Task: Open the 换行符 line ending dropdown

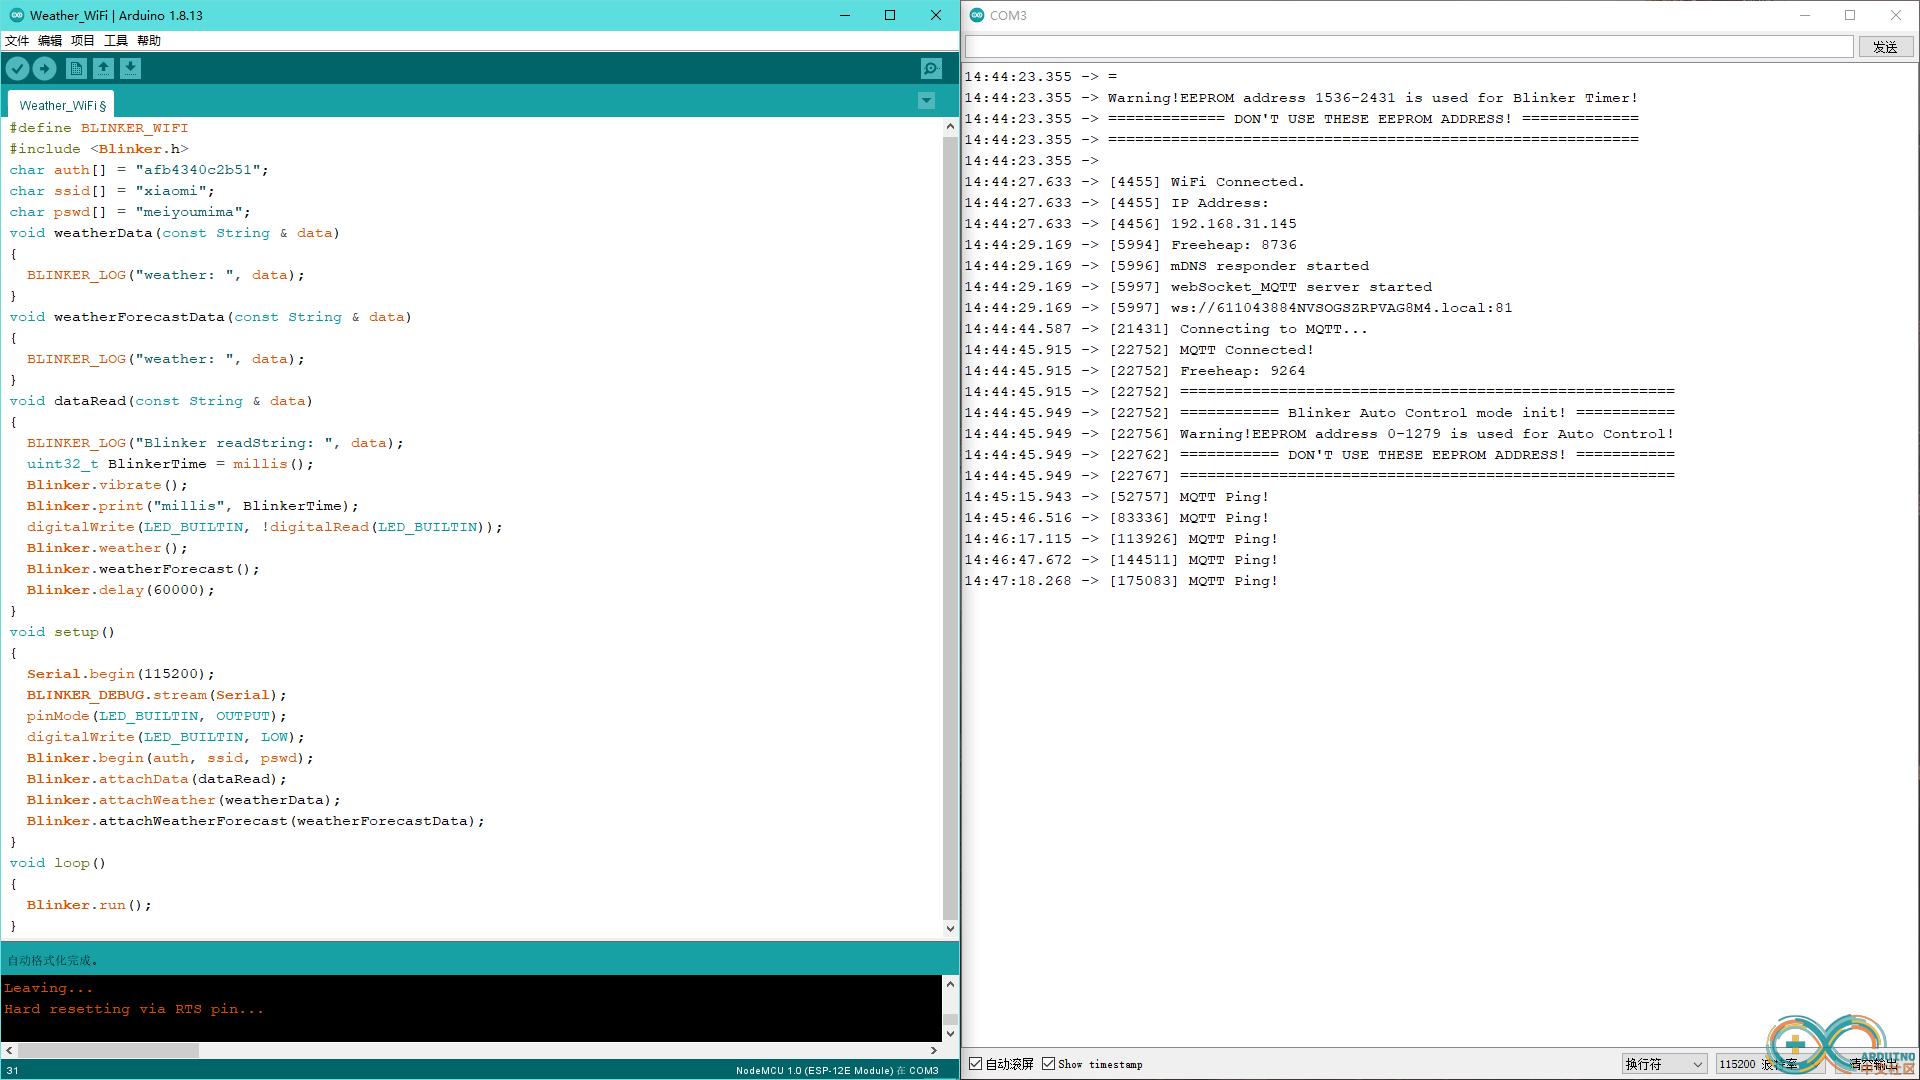Action: click(x=1664, y=1064)
